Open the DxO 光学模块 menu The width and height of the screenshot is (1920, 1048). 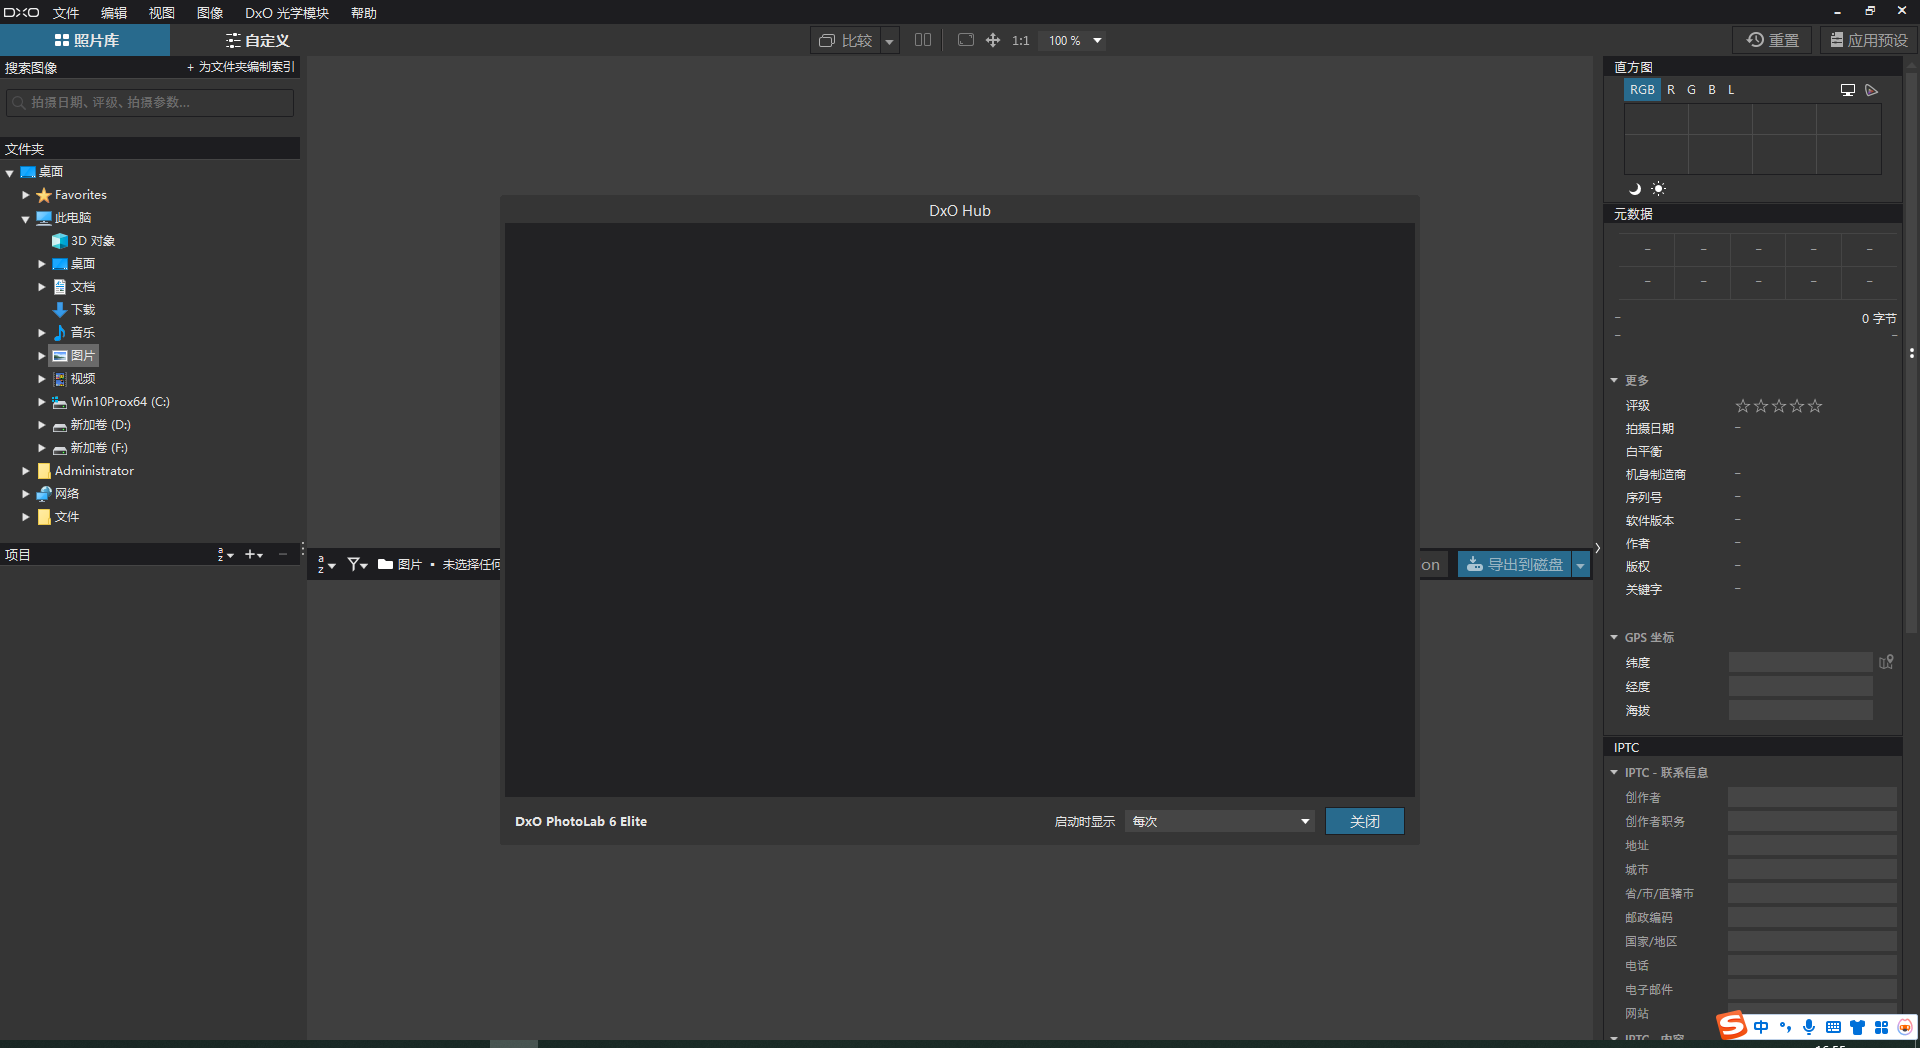[287, 13]
